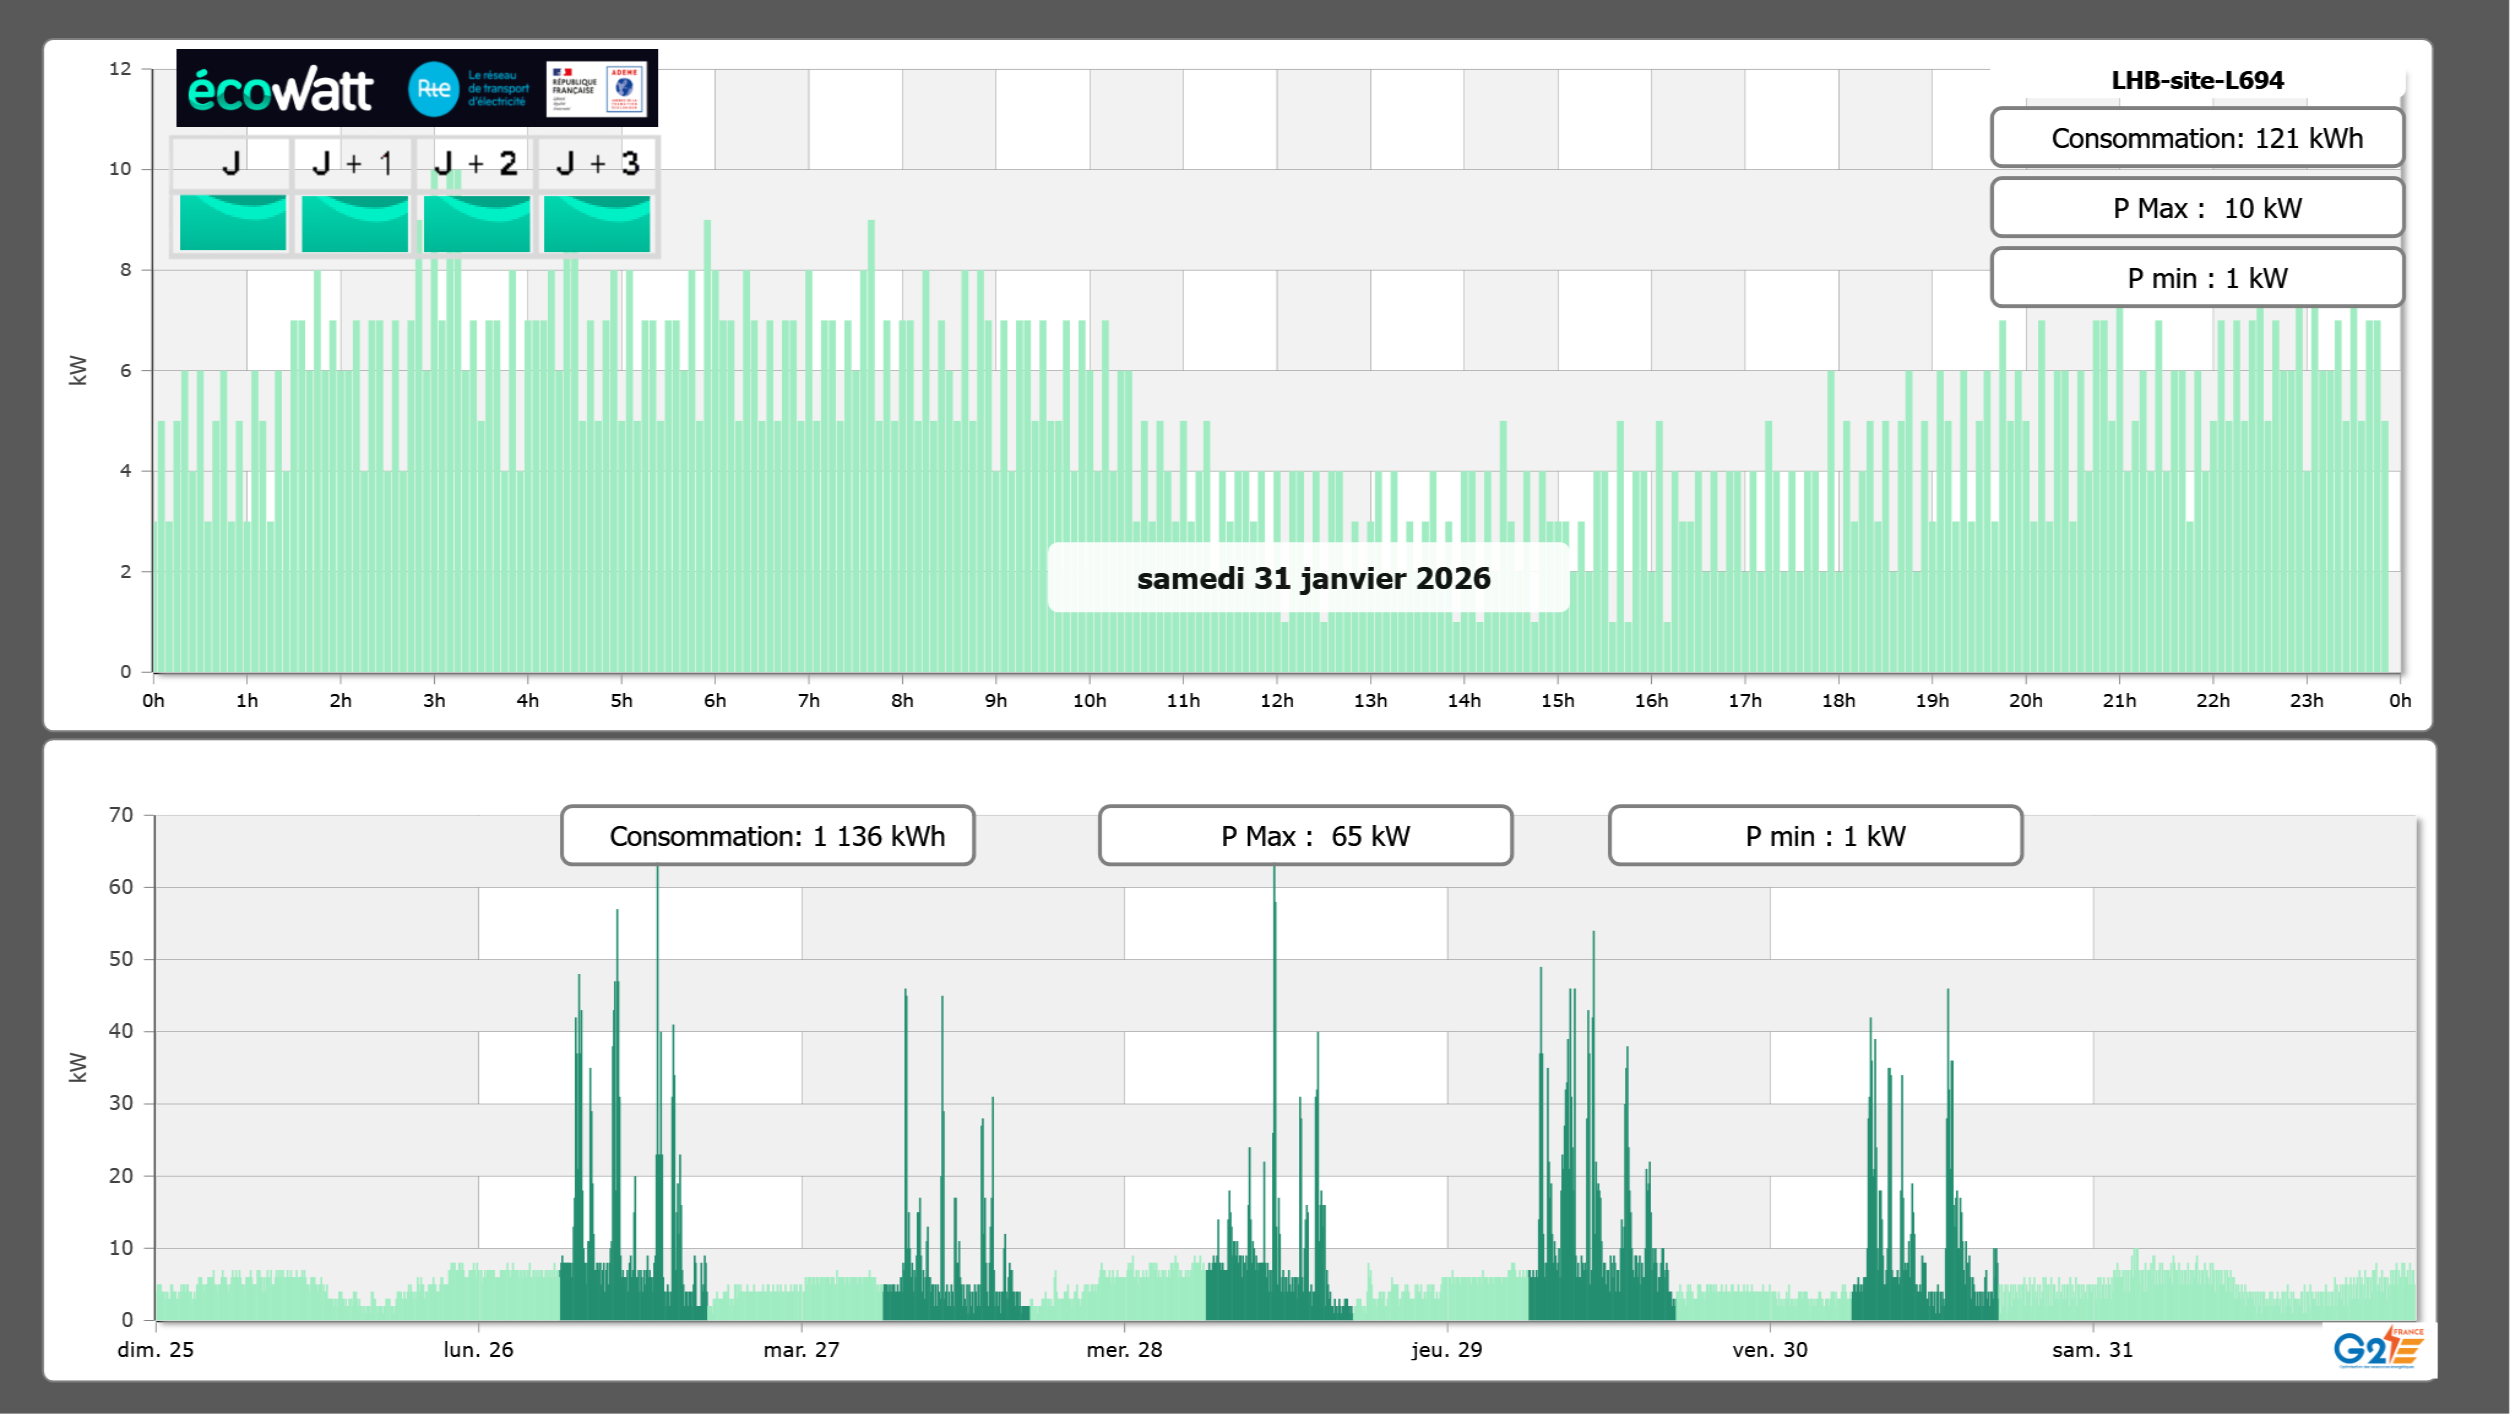Click the weekly P min : 1 kW box
Image resolution: width=2511 pixels, height=1415 pixels.
(1815, 836)
